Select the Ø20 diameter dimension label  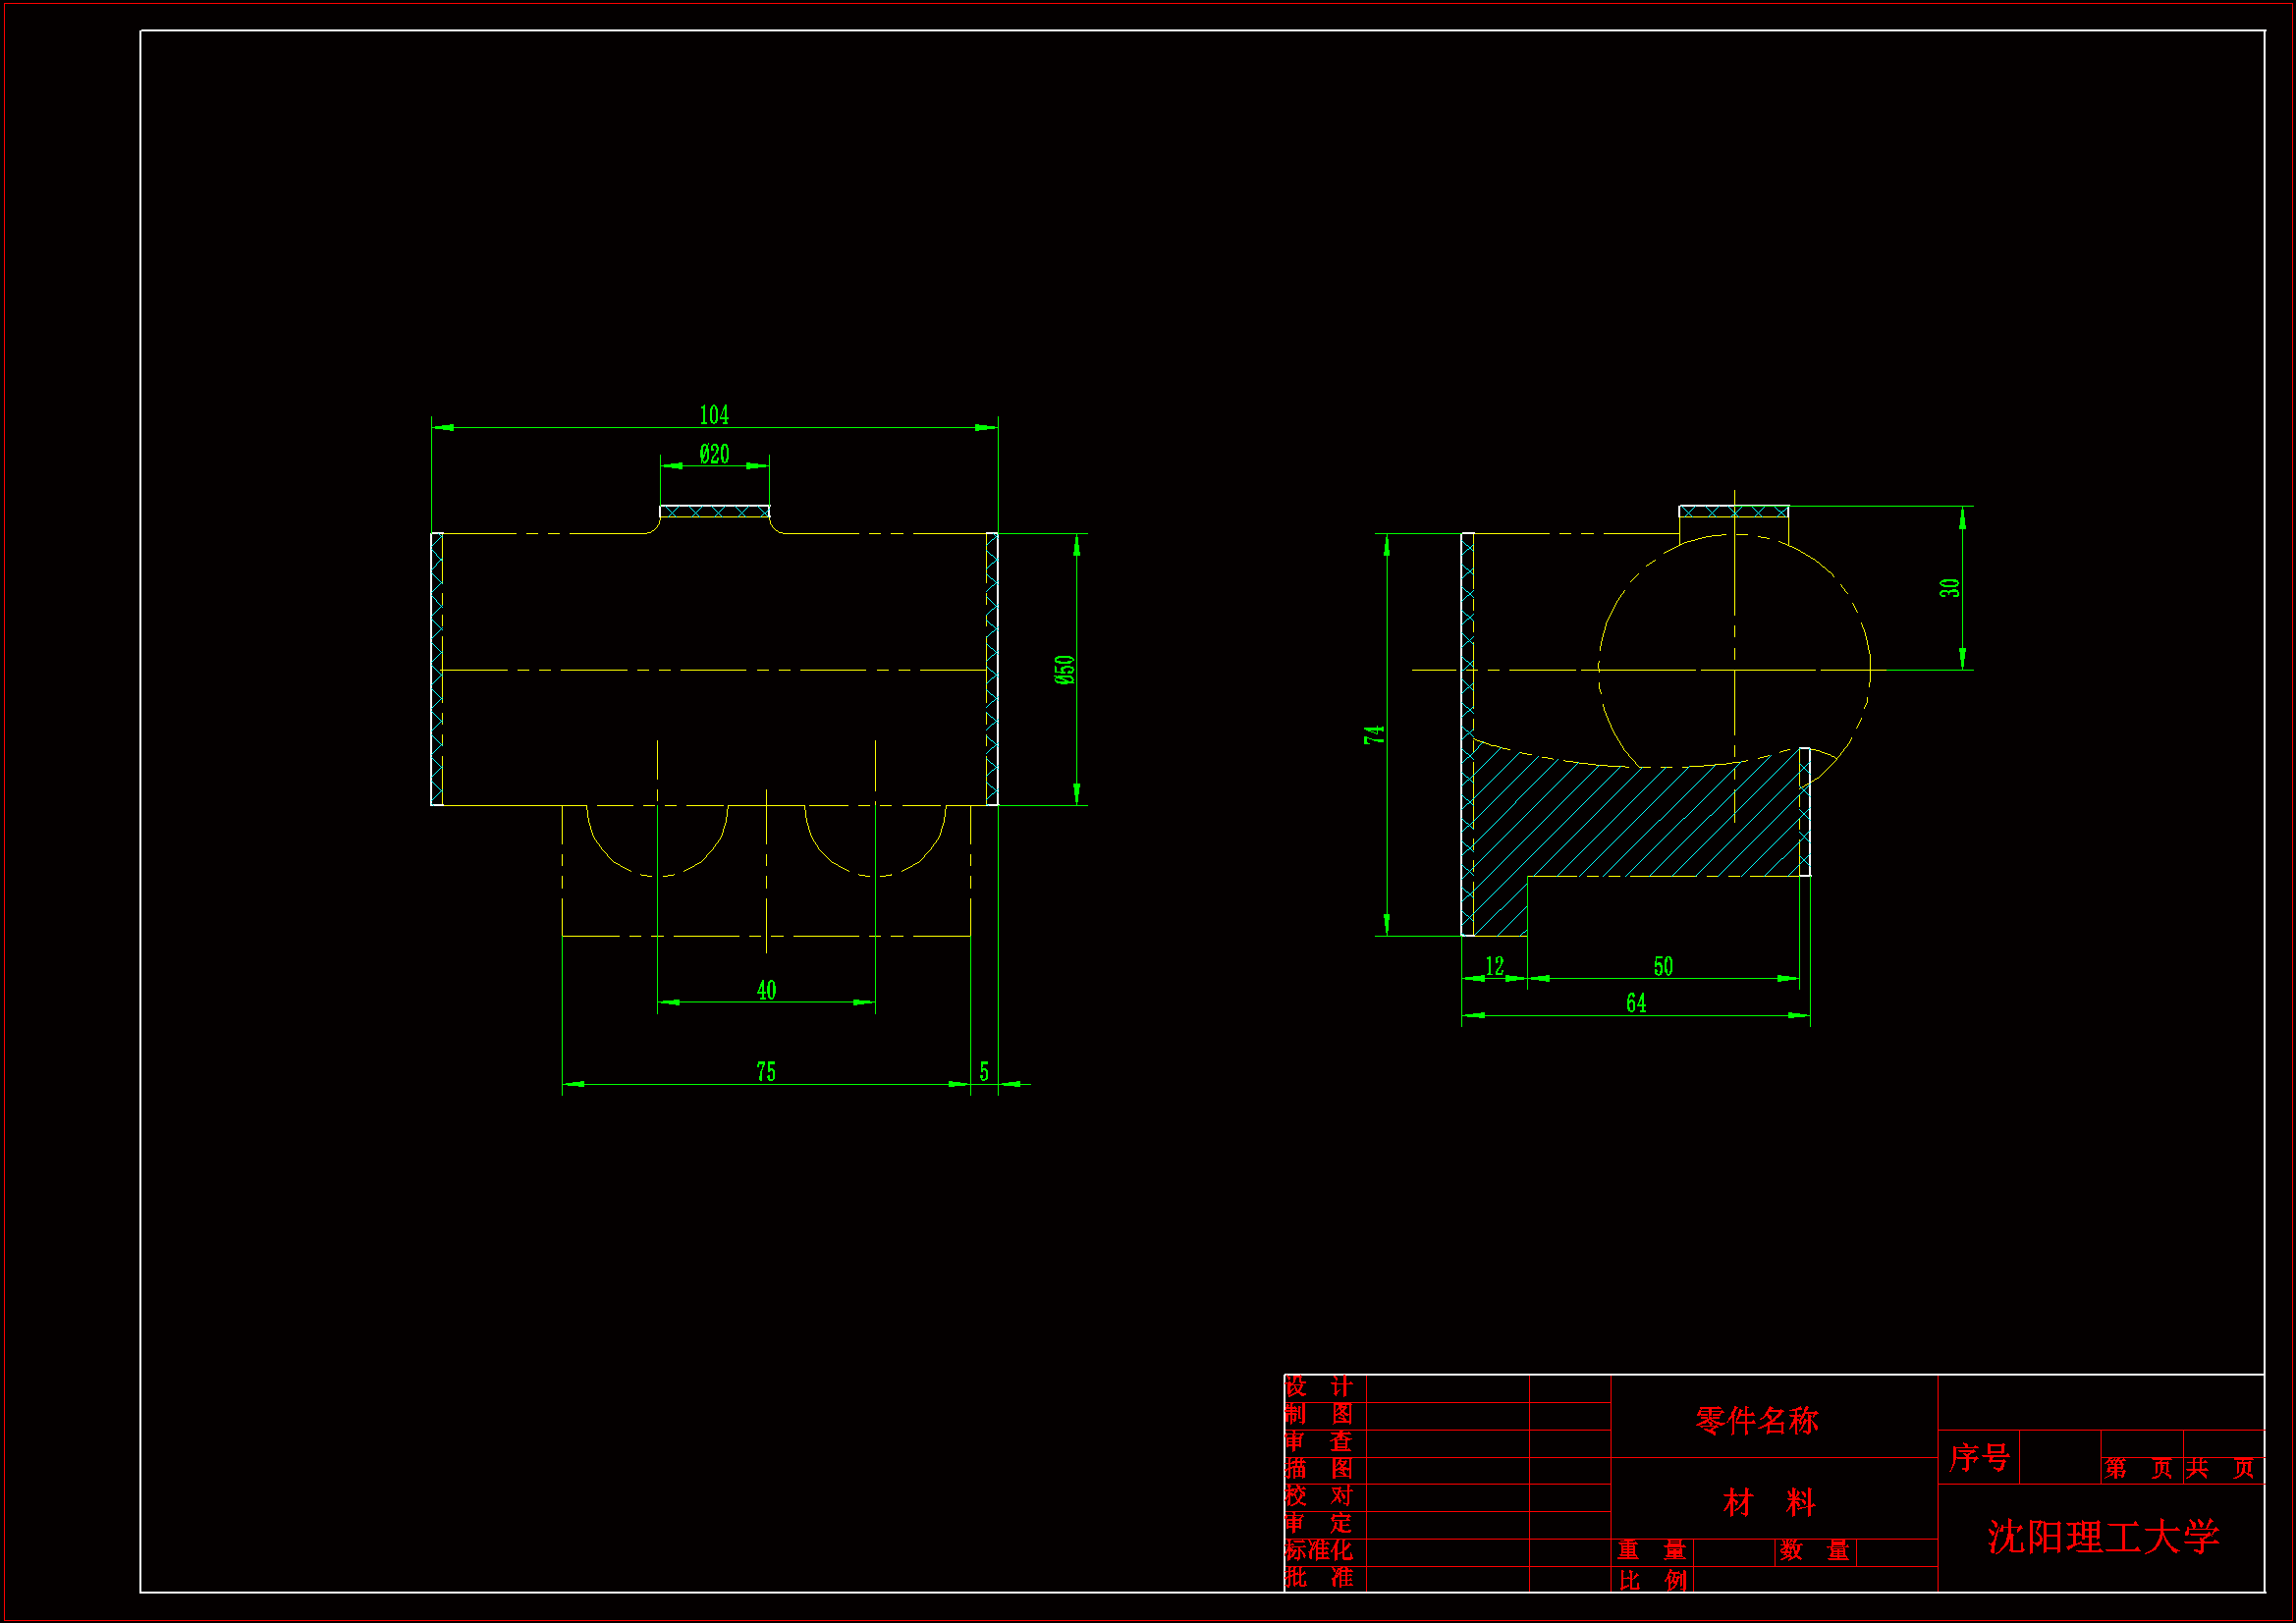click(x=714, y=454)
